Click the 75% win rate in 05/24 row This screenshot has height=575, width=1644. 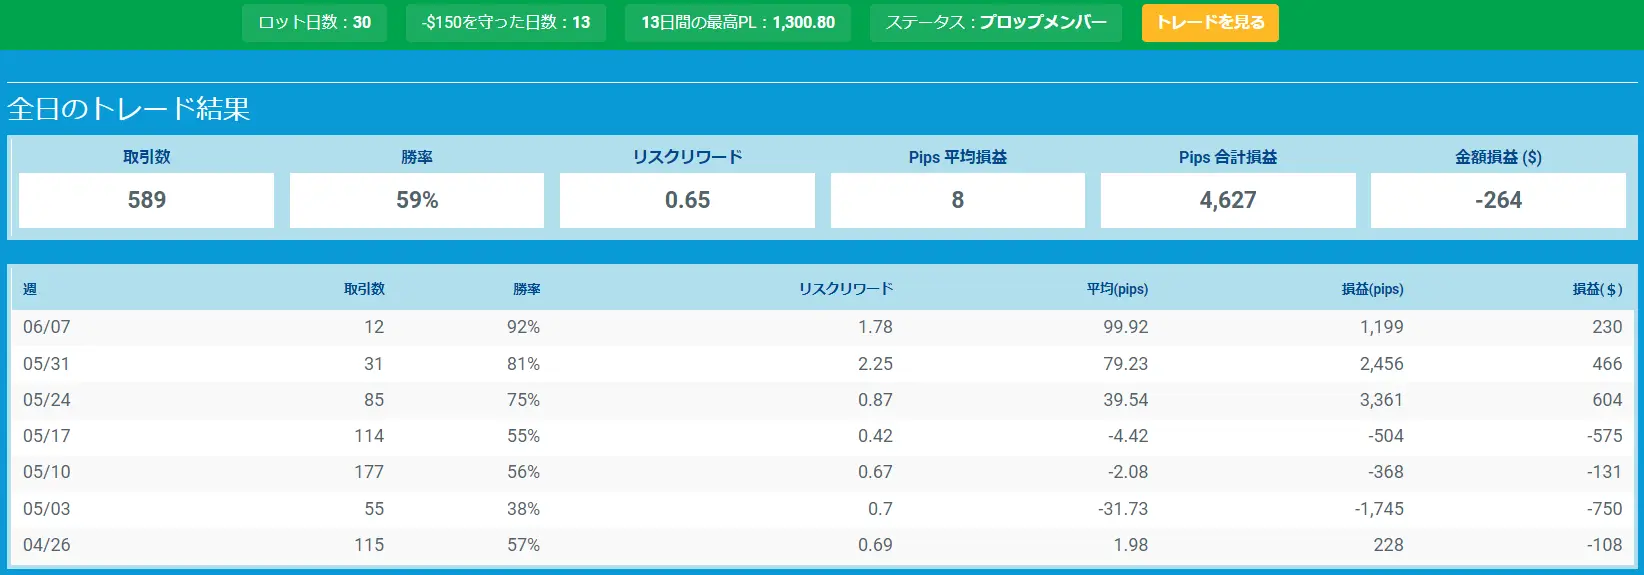pos(523,400)
